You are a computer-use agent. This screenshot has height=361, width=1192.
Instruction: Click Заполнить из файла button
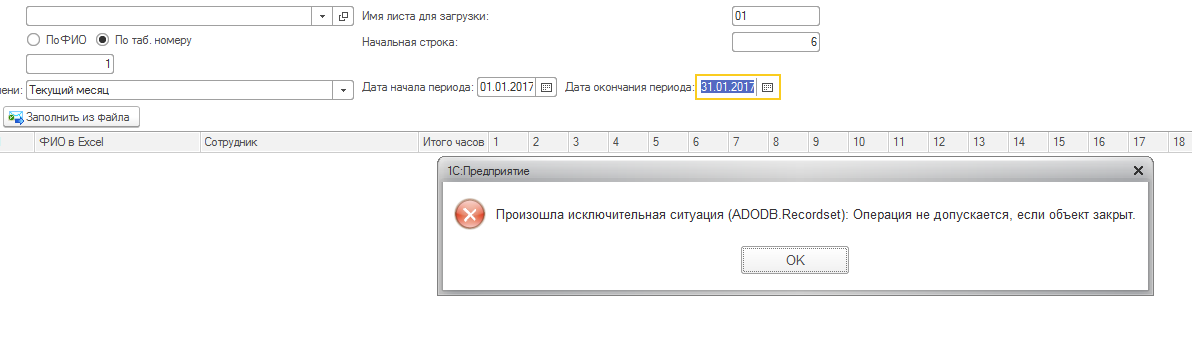[x=72, y=117]
